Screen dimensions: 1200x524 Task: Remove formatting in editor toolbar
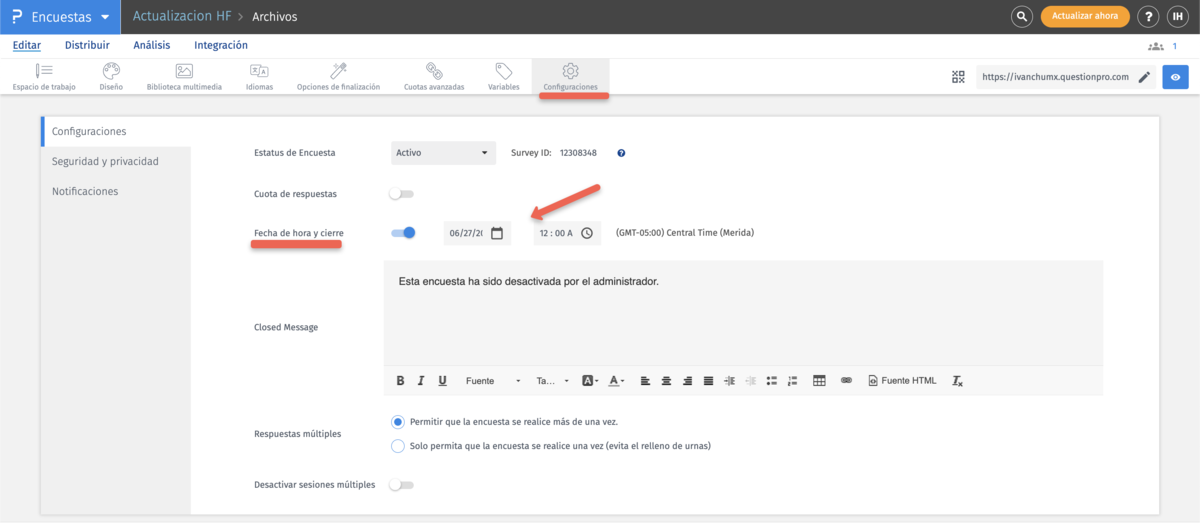(x=957, y=381)
